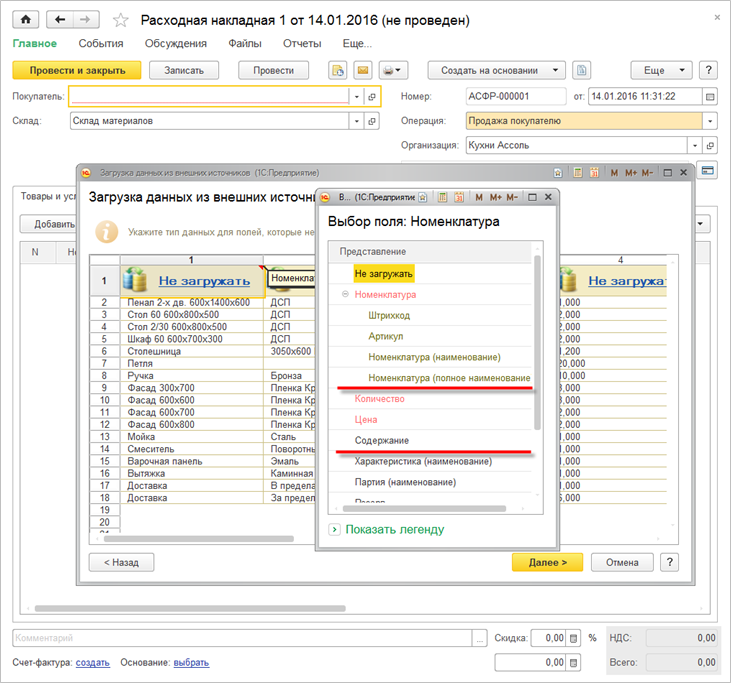Add document to favorites with star icon
This screenshot has width=731, height=683.
click(121, 21)
